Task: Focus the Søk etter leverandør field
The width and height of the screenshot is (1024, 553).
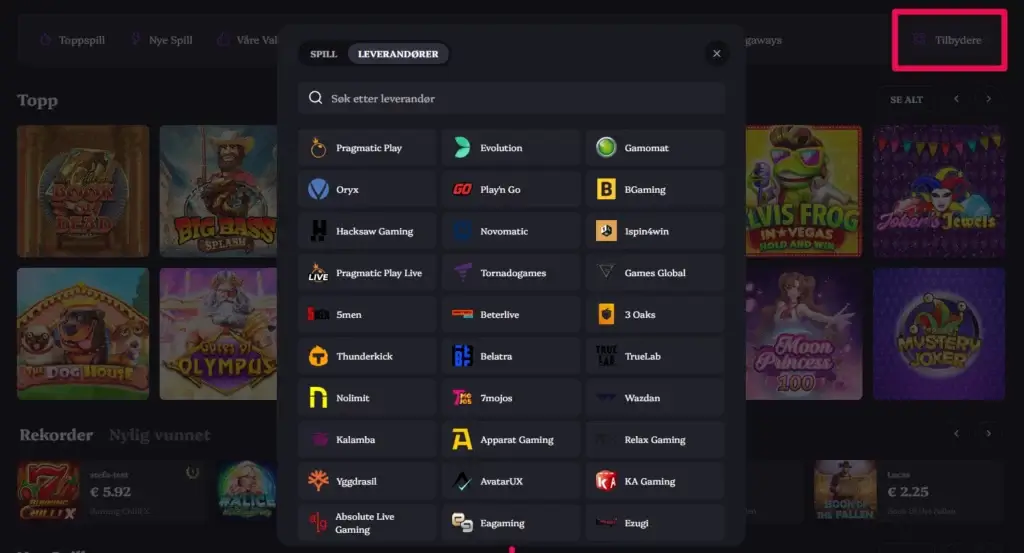Action: coord(511,98)
